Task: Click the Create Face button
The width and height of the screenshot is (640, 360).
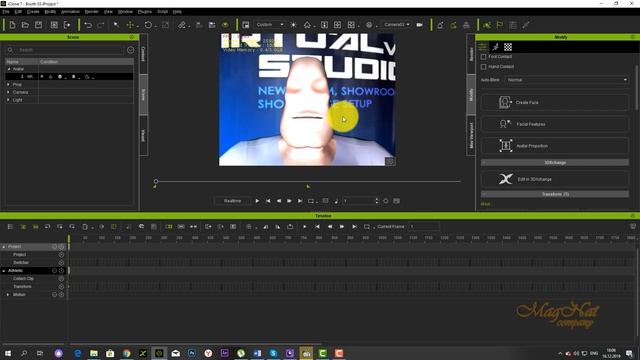Action: pos(555,102)
